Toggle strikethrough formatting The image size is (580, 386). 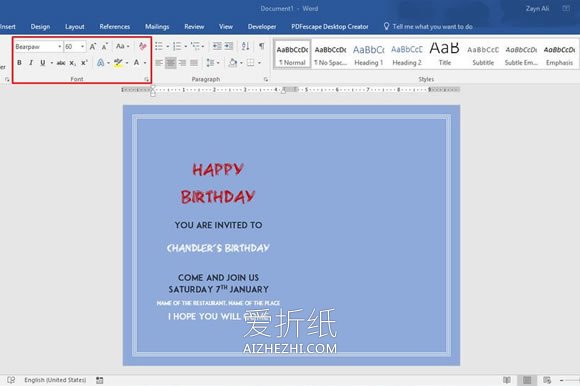pos(61,63)
